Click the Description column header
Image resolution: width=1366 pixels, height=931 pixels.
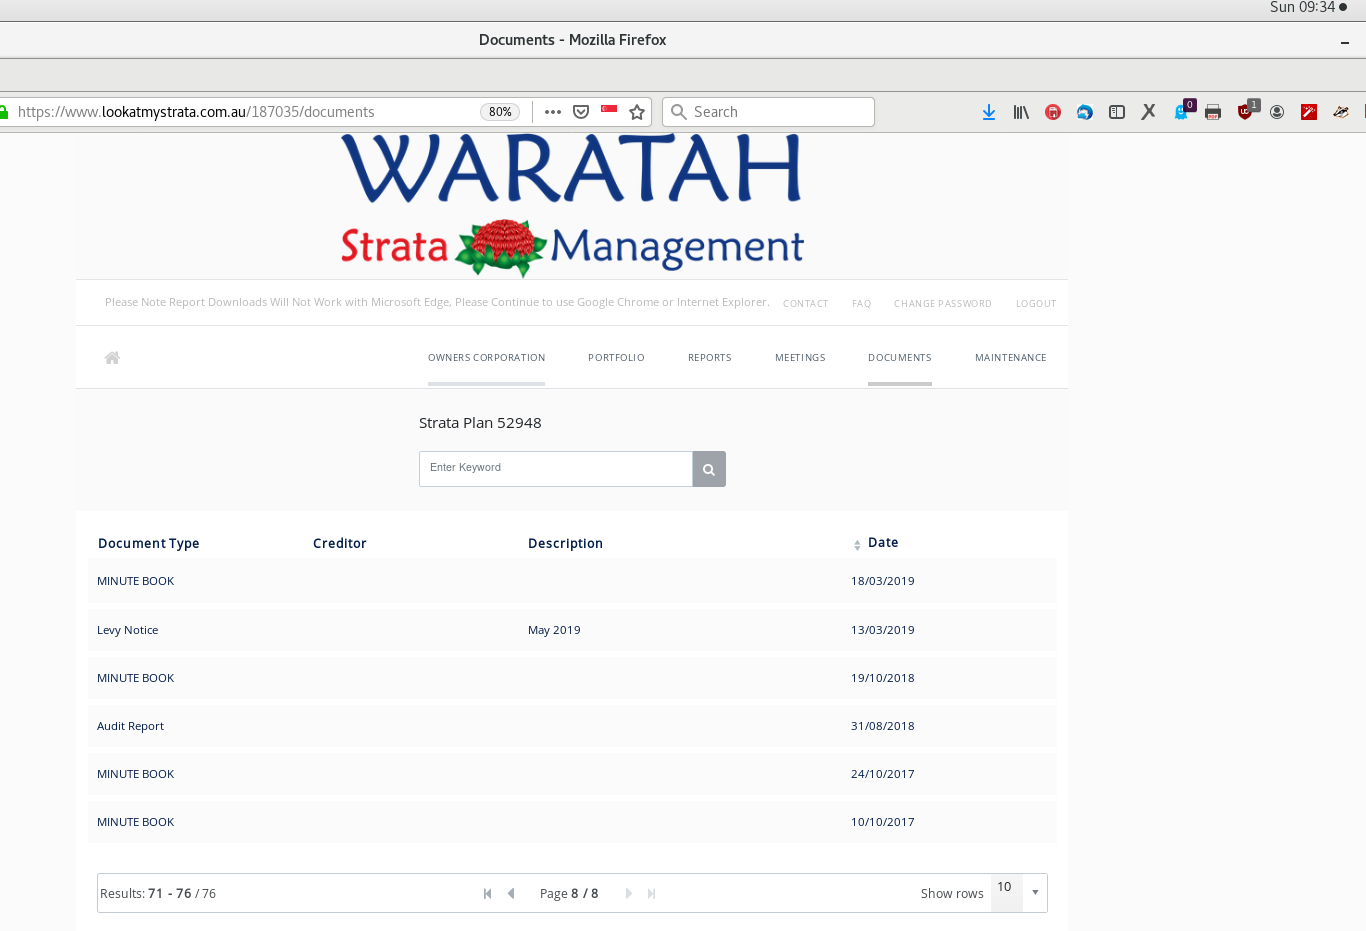coord(565,544)
